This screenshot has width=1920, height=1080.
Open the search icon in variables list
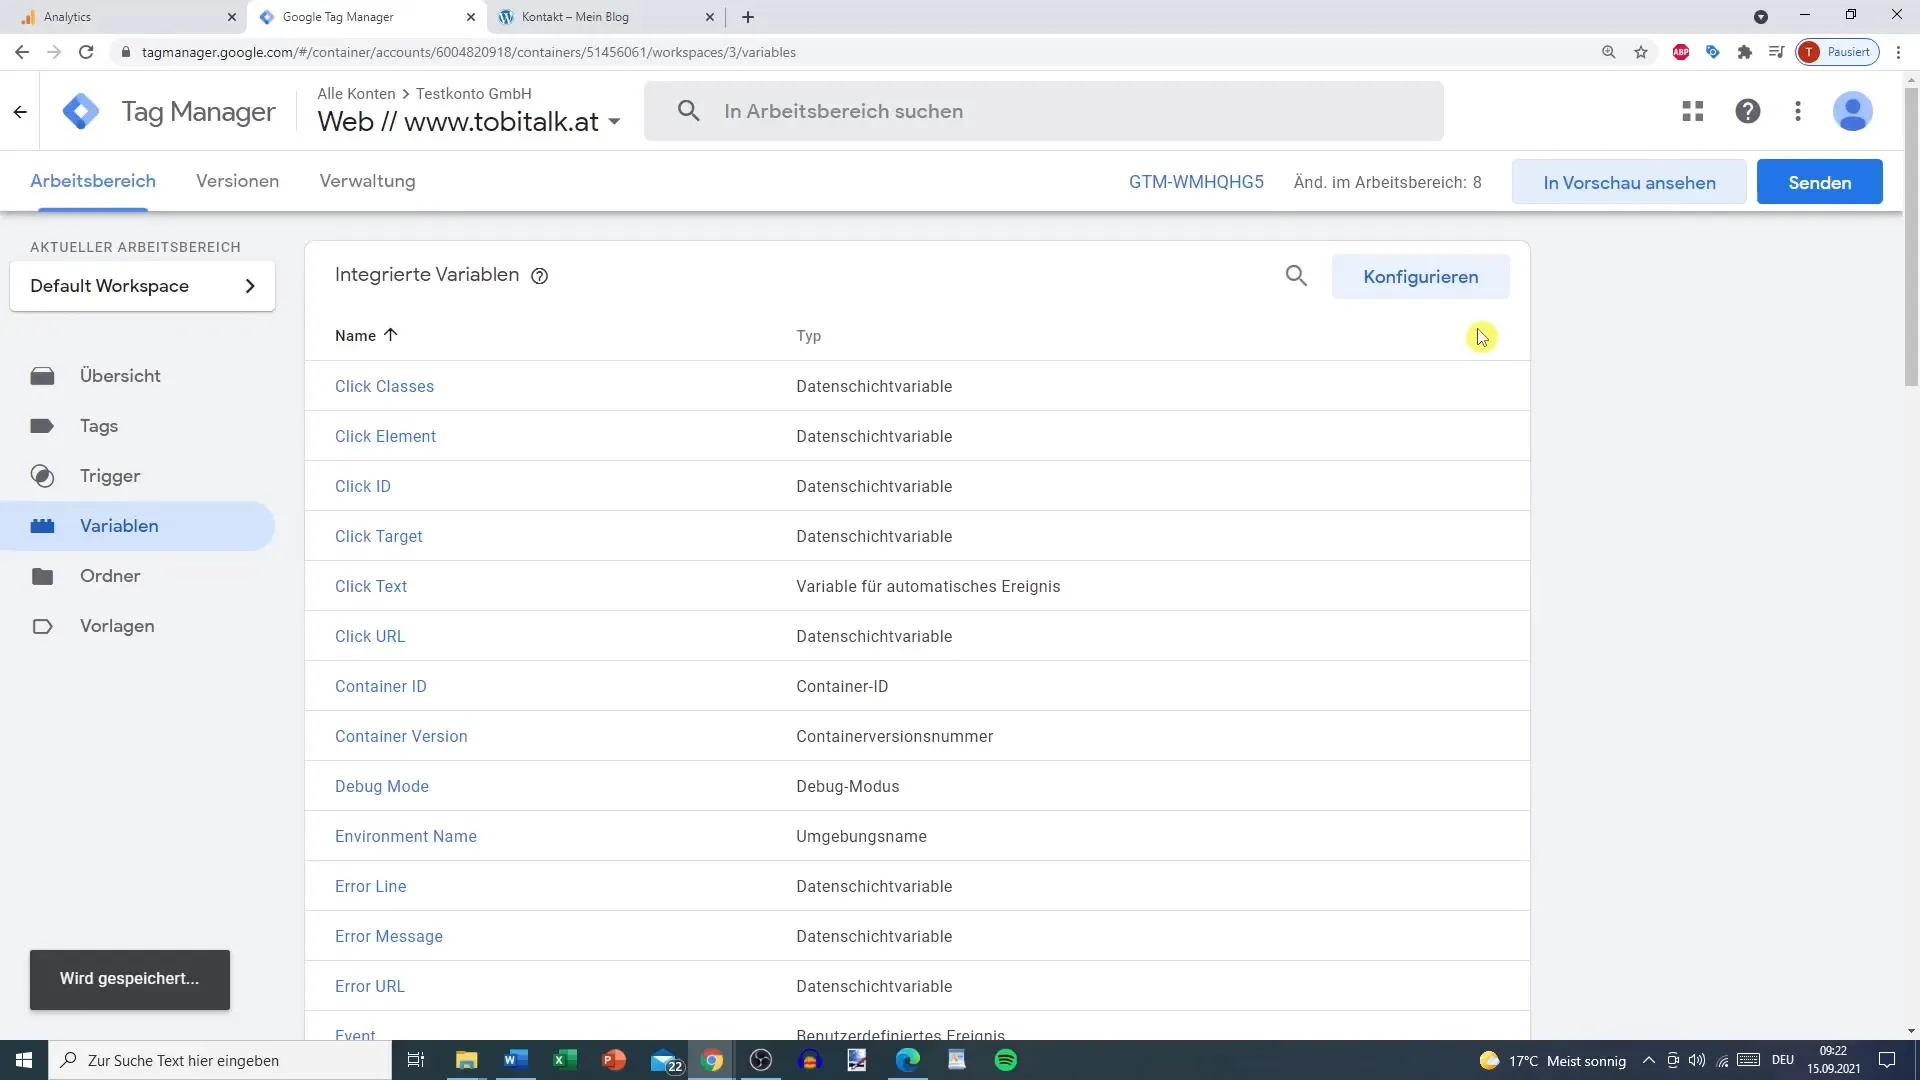pos(1296,276)
